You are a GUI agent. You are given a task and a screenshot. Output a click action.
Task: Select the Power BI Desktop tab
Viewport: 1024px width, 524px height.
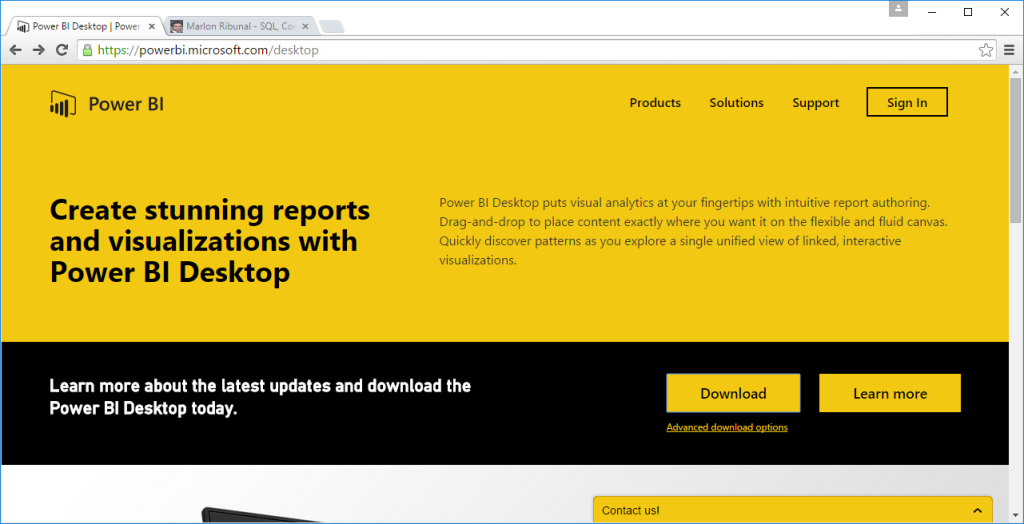click(x=86, y=27)
